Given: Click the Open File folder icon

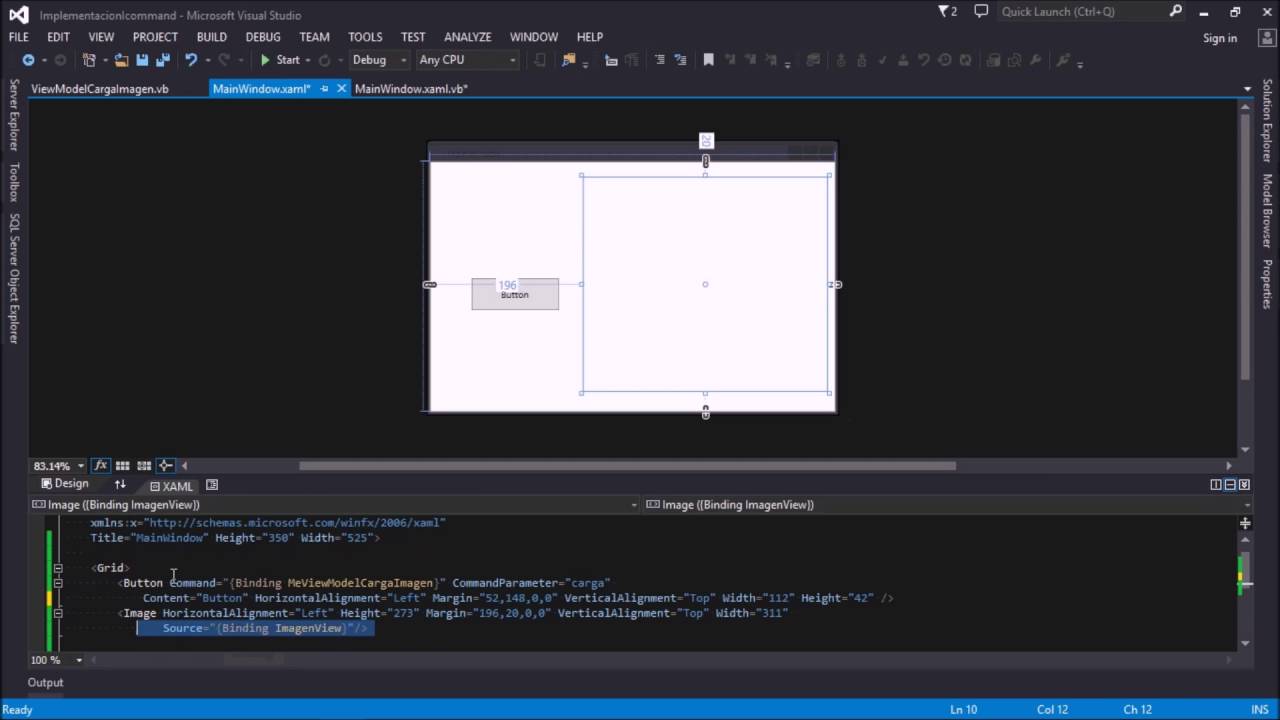Looking at the screenshot, I should point(122,60).
